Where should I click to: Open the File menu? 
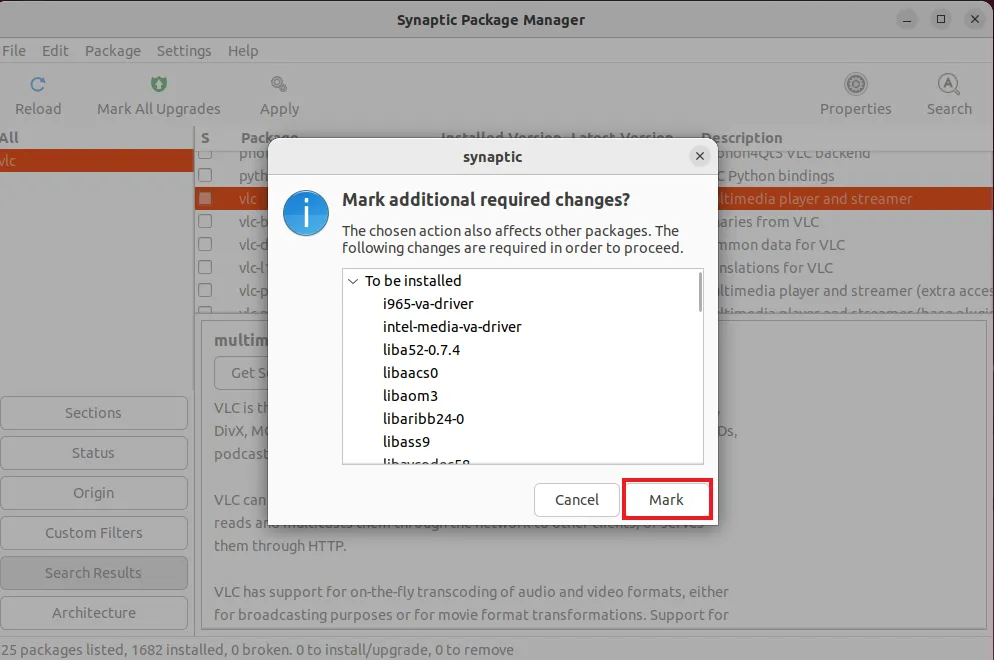[x=14, y=51]
